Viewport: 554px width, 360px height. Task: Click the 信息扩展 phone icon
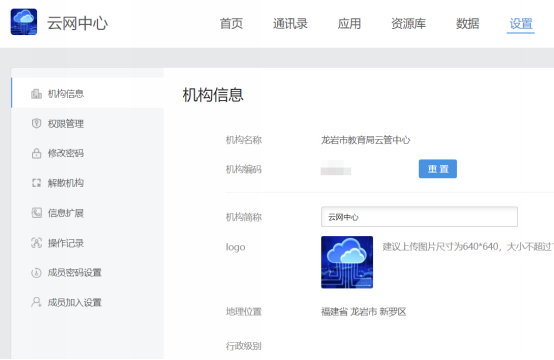[x=37, y=213]
